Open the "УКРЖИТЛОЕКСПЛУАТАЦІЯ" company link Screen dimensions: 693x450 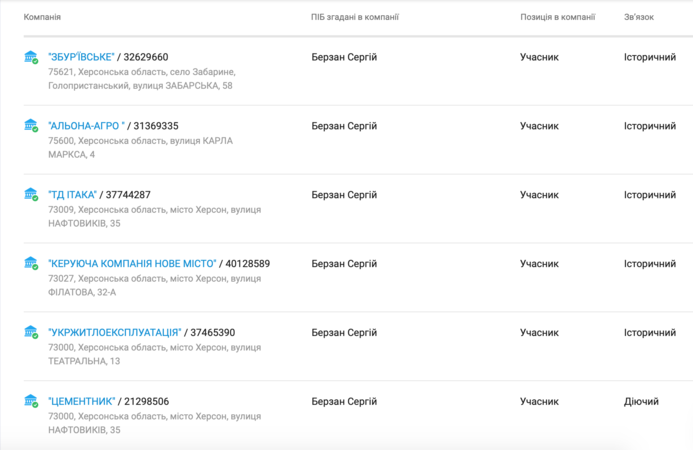(115, 332)
